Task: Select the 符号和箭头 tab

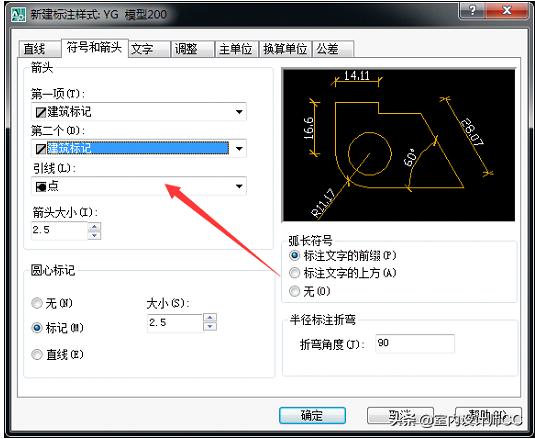Action: coord(95,48)
